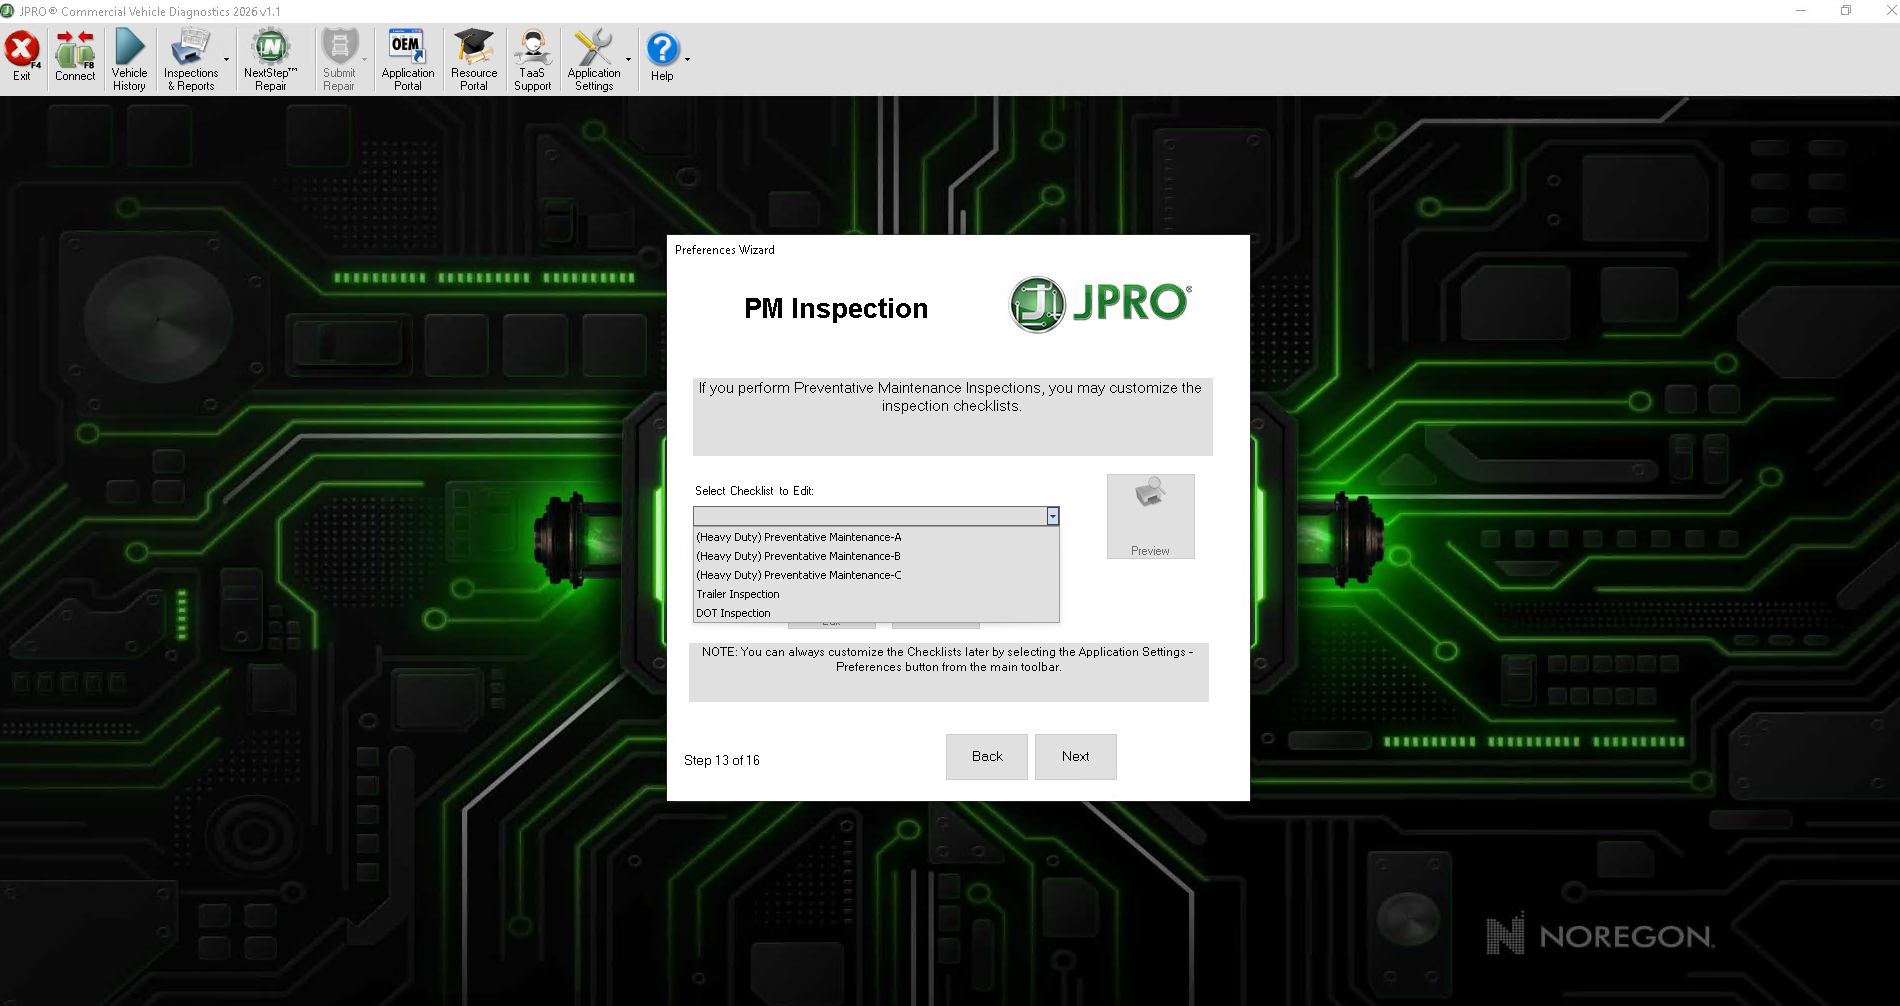Expand Inspections & Reports dropdown arrow
This screenshot has height=1006, width=1900.
pyautogui.click(x=227, y=60)
